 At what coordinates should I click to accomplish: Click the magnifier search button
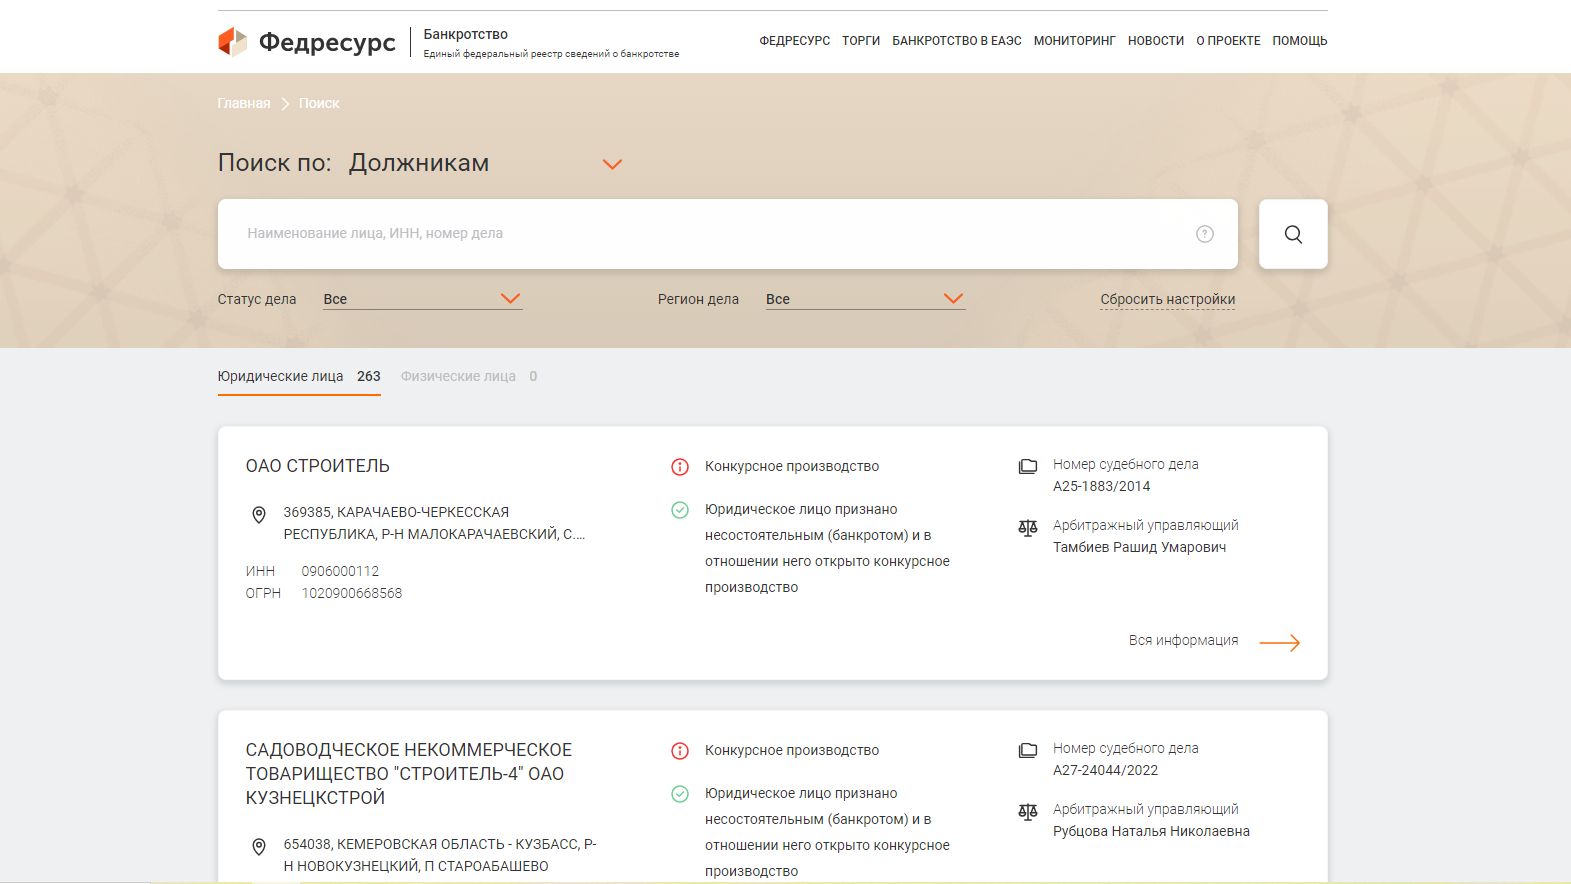[x=1293, y=234]
